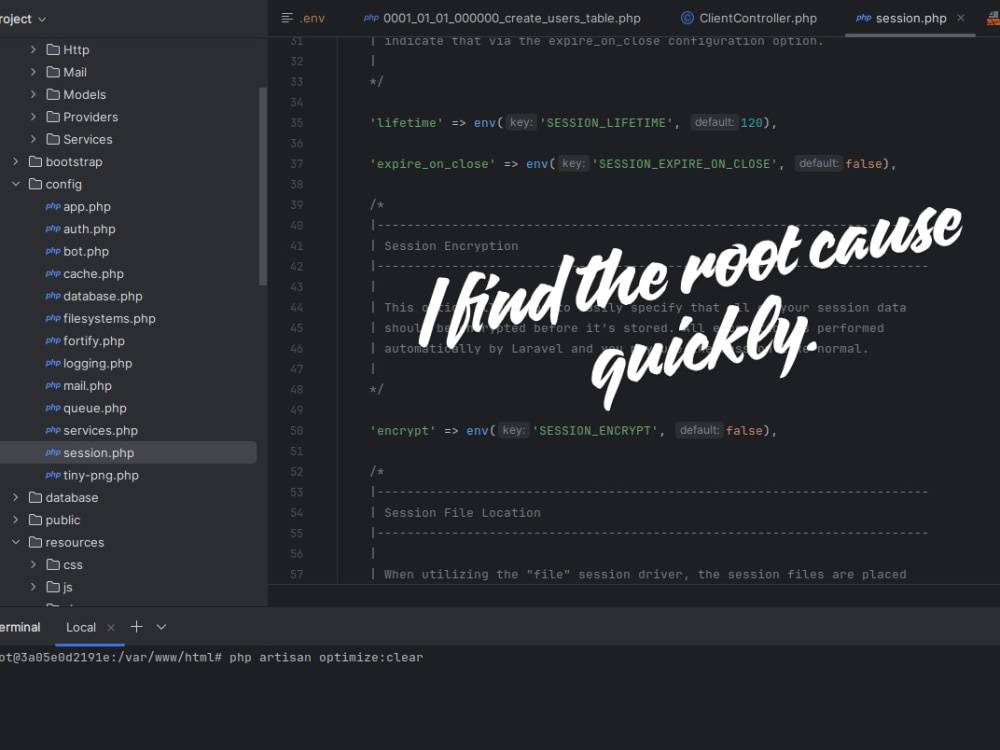1000x750 pixels.
Task: Open the Project view dropdown
Action: point(42,20)
